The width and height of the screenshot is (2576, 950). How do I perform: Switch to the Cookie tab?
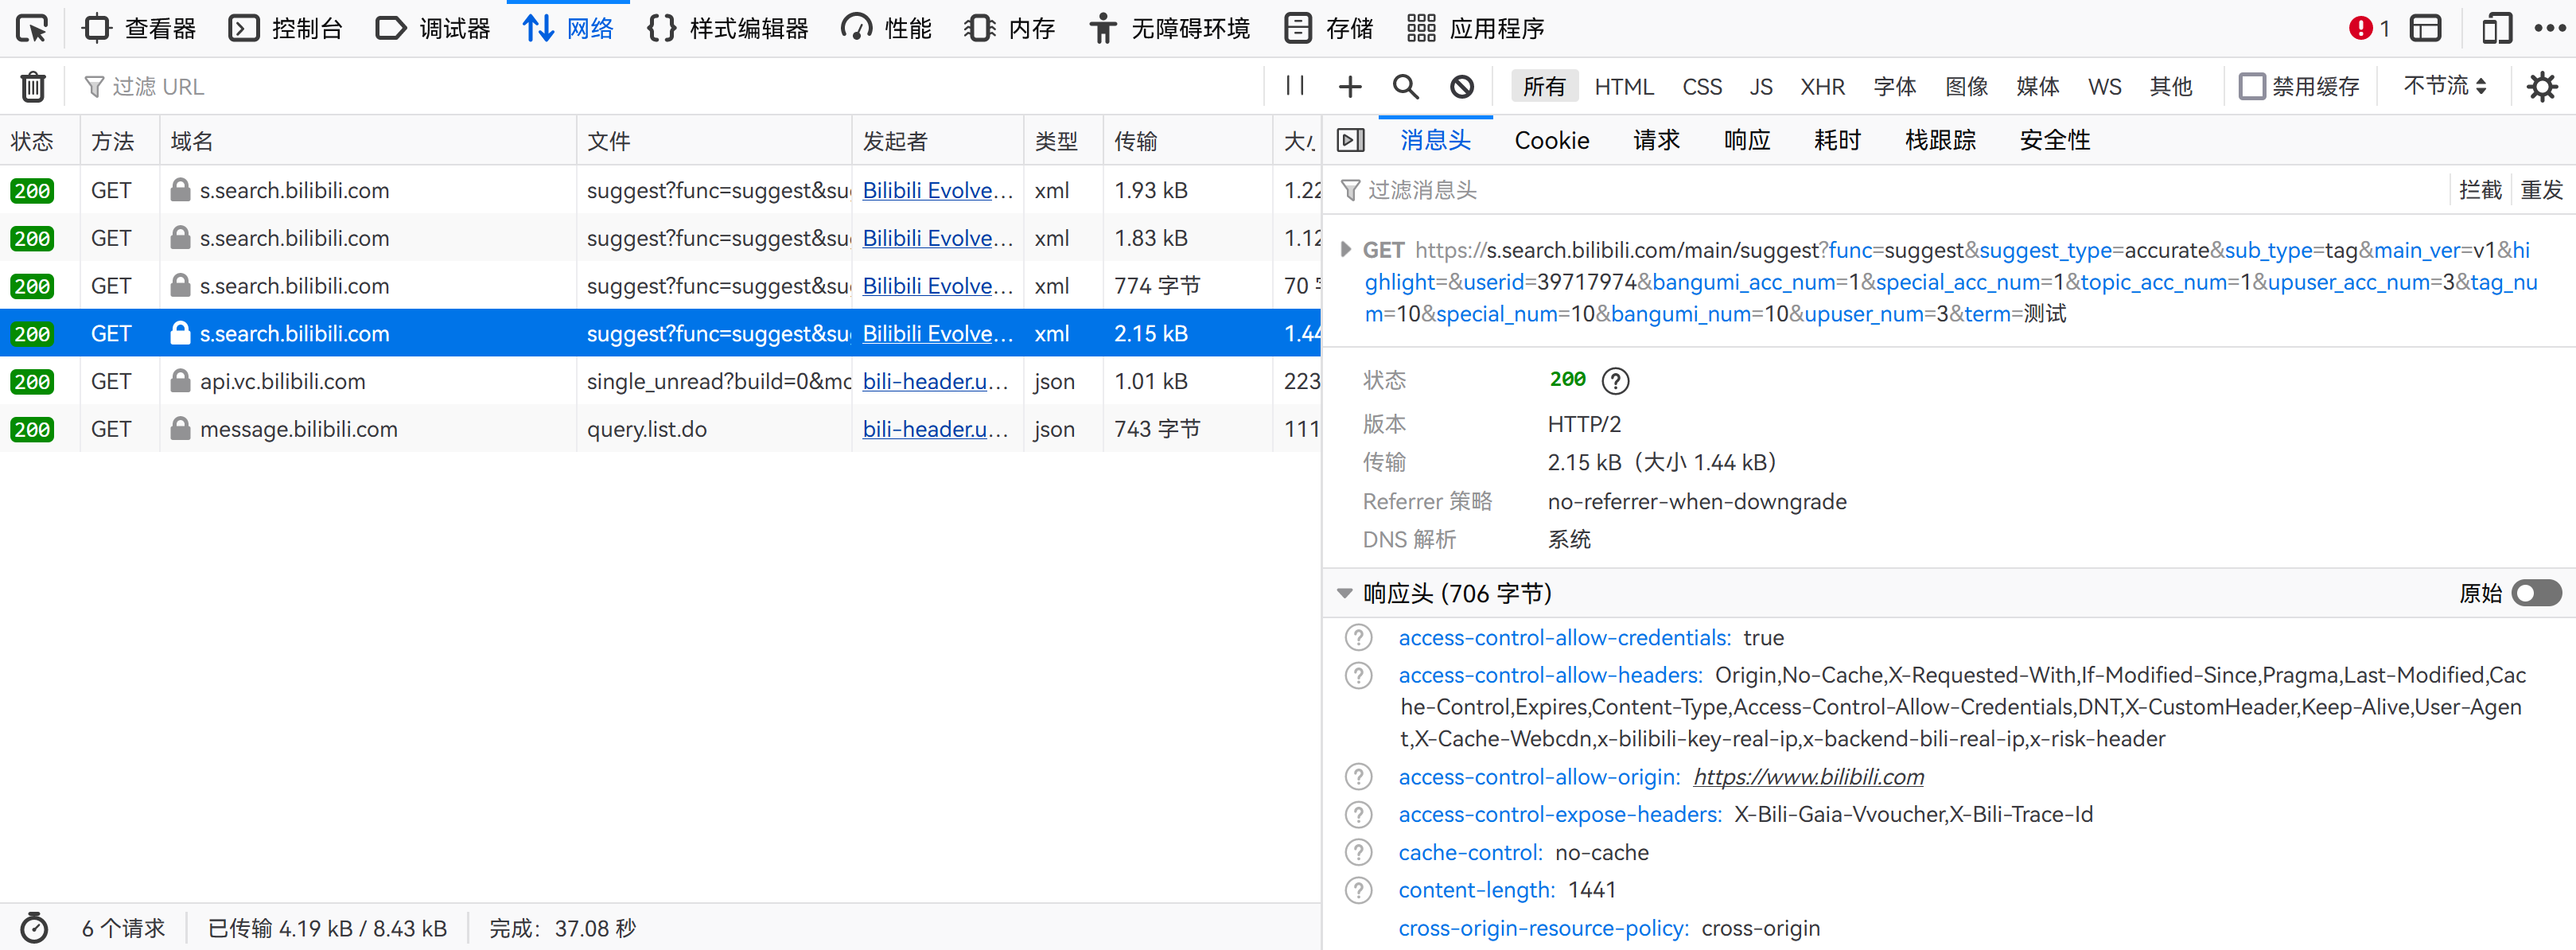[x=1551, y=140]
